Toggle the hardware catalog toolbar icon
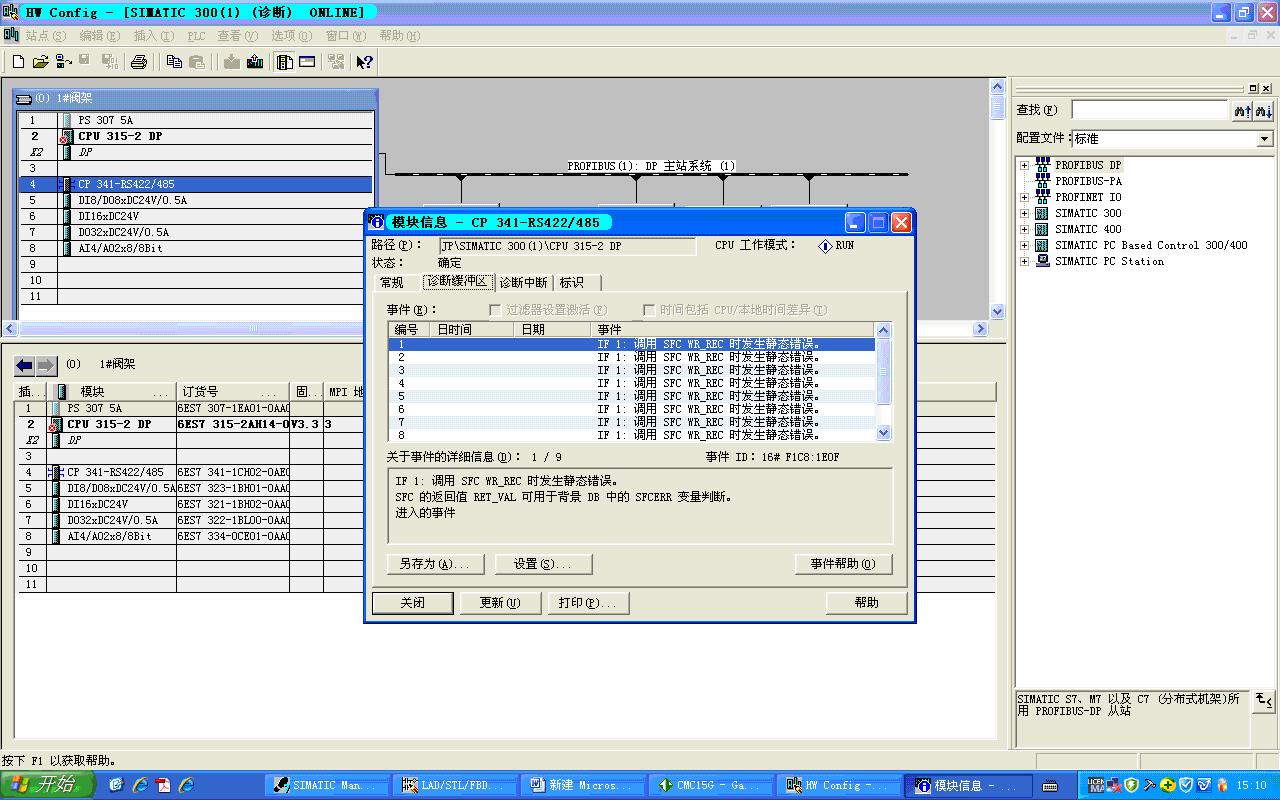 [x=285, y=62]
